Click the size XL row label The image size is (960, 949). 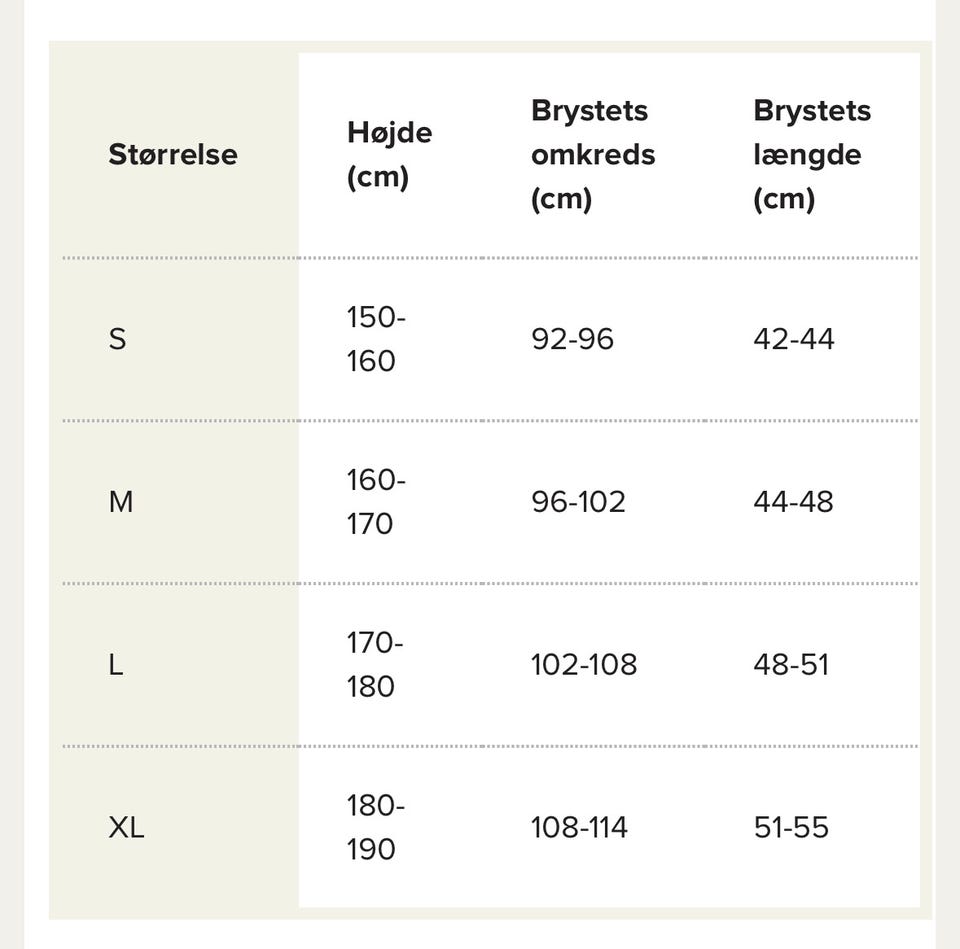coord(126,828)
